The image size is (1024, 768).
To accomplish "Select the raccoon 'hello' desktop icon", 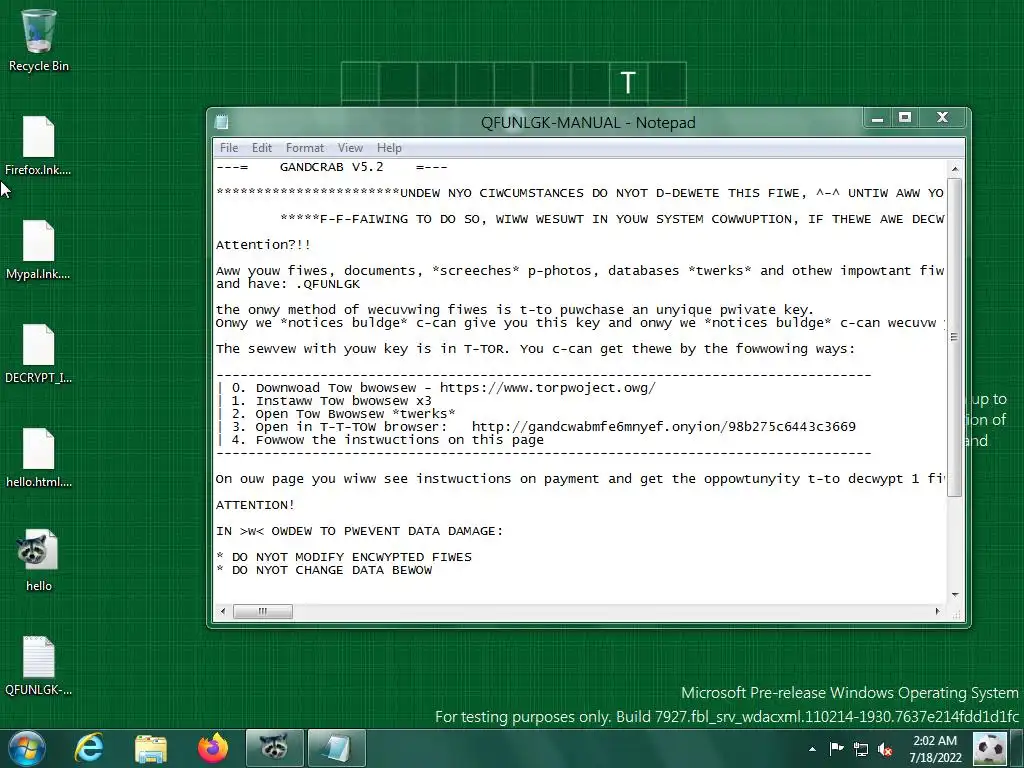I will [x=38, y=561].
